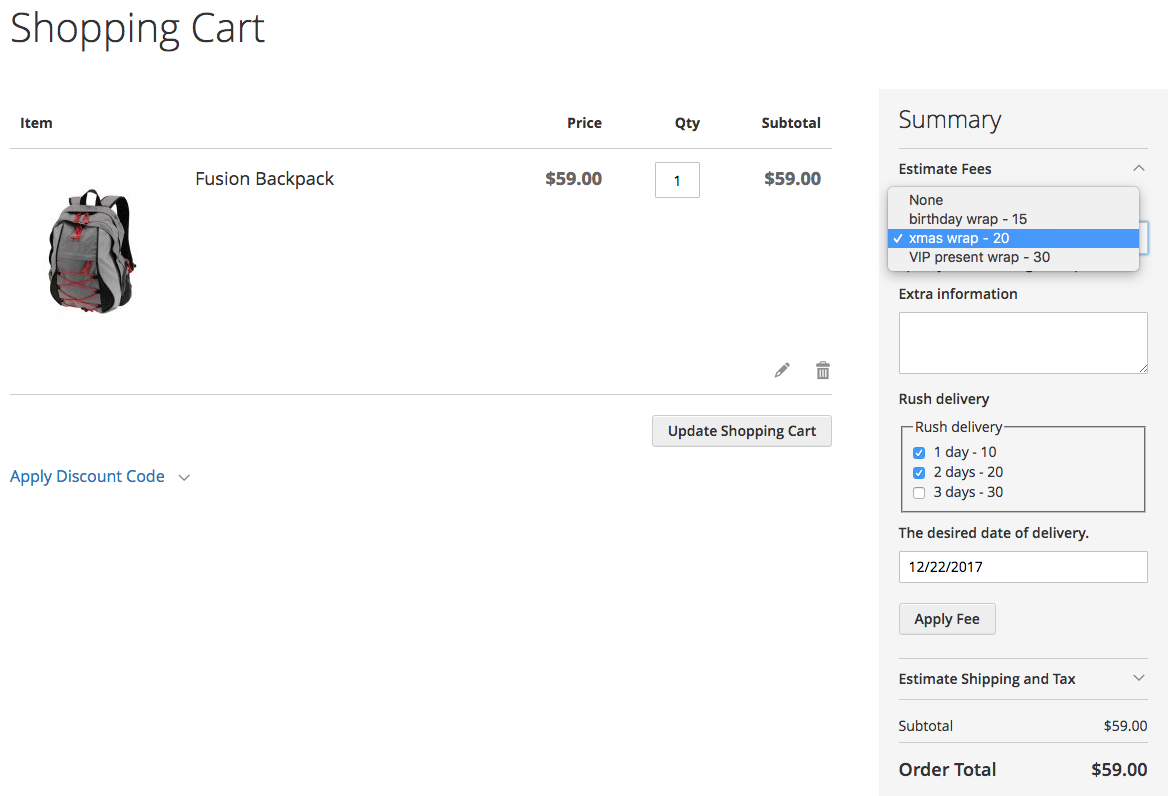Viewport: 1168px width, 796px height.
Task: Click the Estimate Fees heading
Action: 945,169
